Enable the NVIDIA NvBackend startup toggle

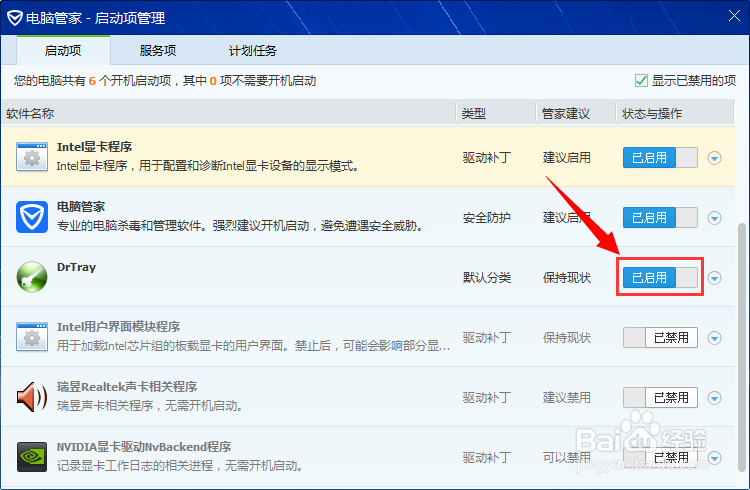coord(660,458)
